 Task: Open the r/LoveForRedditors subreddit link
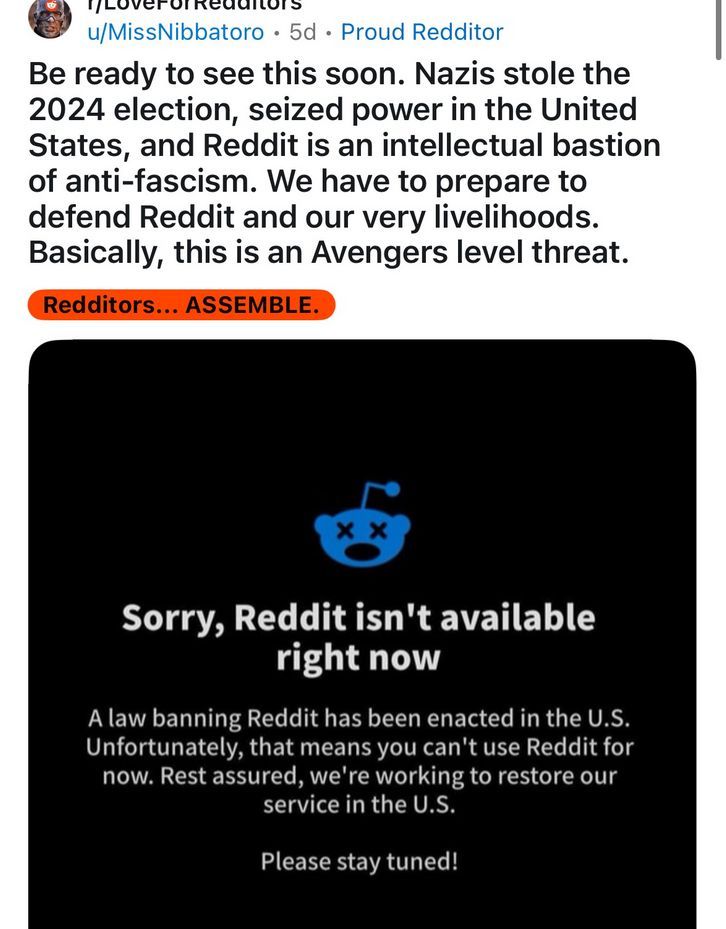pos(194,5)
